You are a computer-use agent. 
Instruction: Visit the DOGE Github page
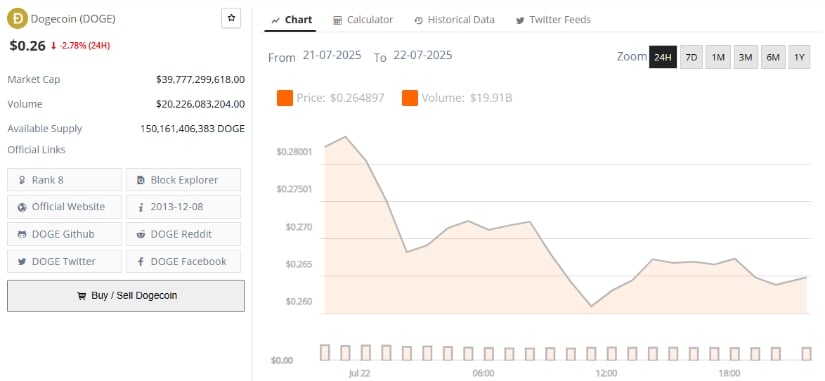point(65,234)
